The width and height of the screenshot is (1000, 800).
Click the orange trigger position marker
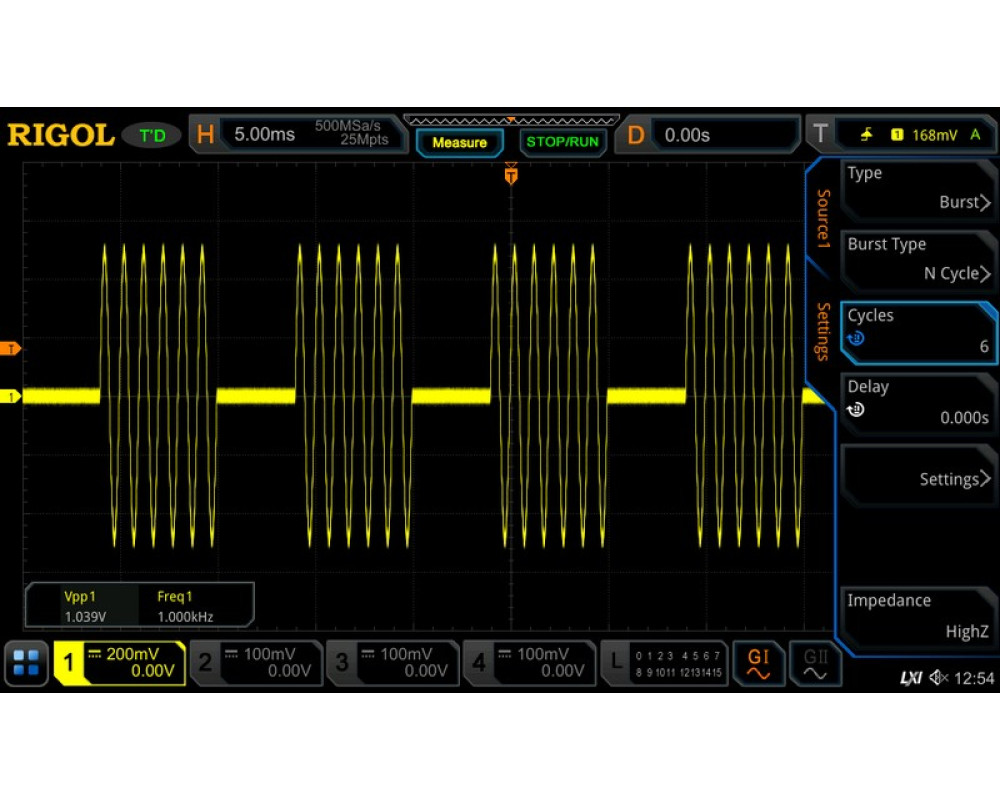point(511,176)
